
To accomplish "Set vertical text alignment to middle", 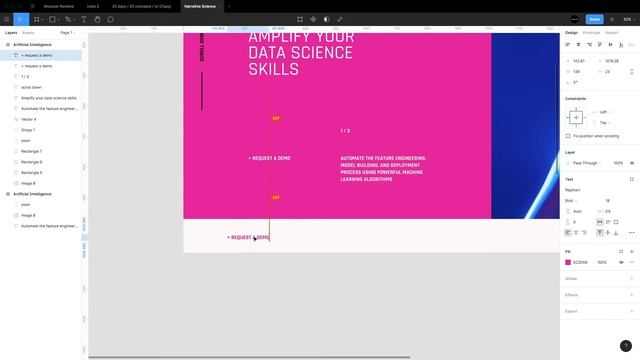I will [x=608, y=233].
